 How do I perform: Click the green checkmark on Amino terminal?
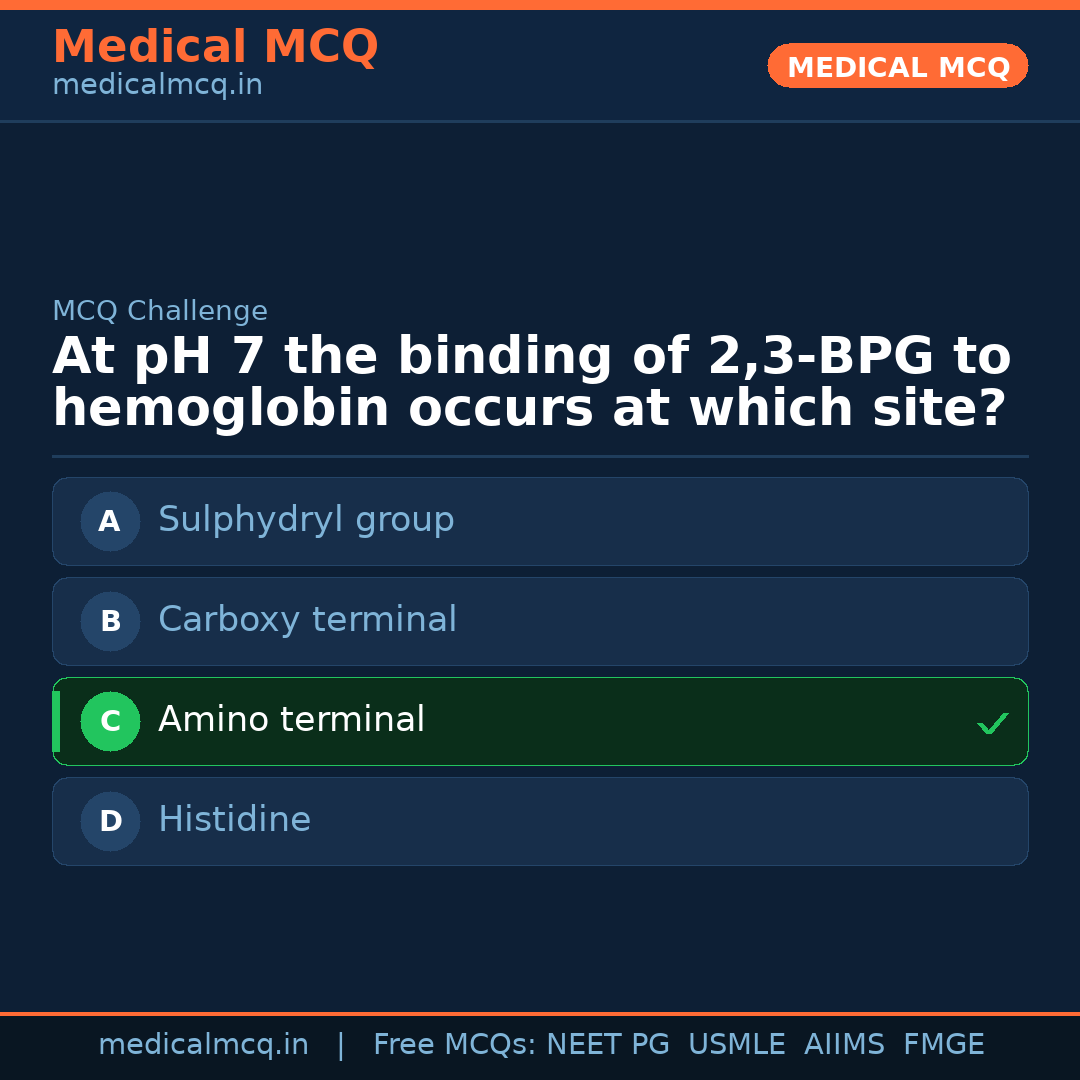coord(992,723)
